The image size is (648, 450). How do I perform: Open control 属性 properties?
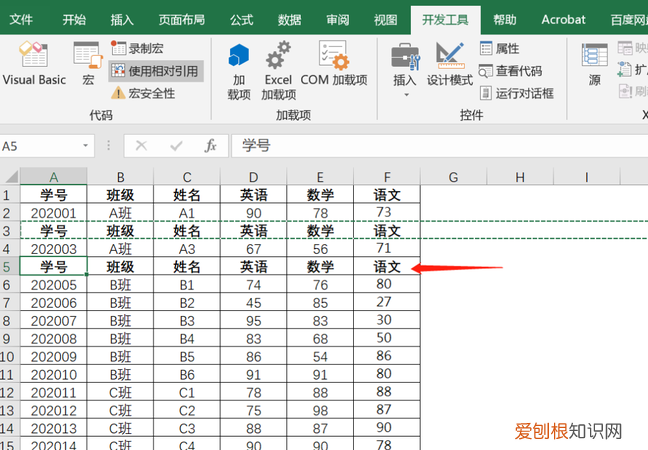(x=500, y=48)
